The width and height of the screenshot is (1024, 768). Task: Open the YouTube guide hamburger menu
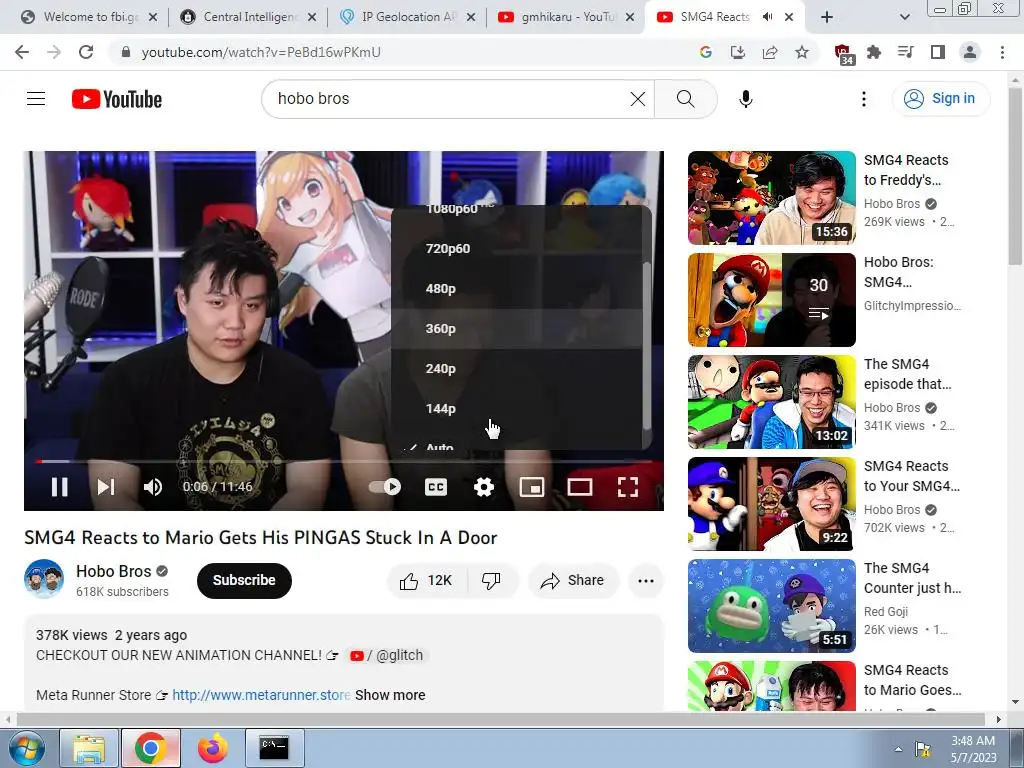tap(36, 99)
